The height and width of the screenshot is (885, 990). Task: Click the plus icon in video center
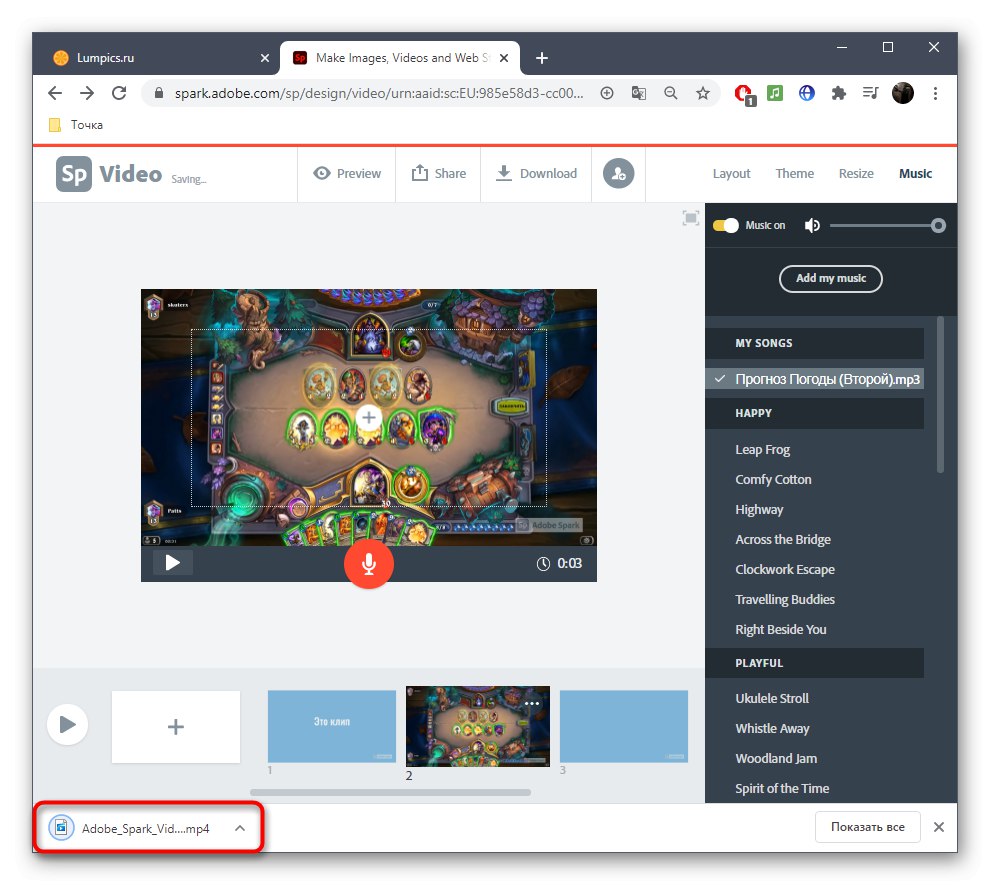point(369,417)
